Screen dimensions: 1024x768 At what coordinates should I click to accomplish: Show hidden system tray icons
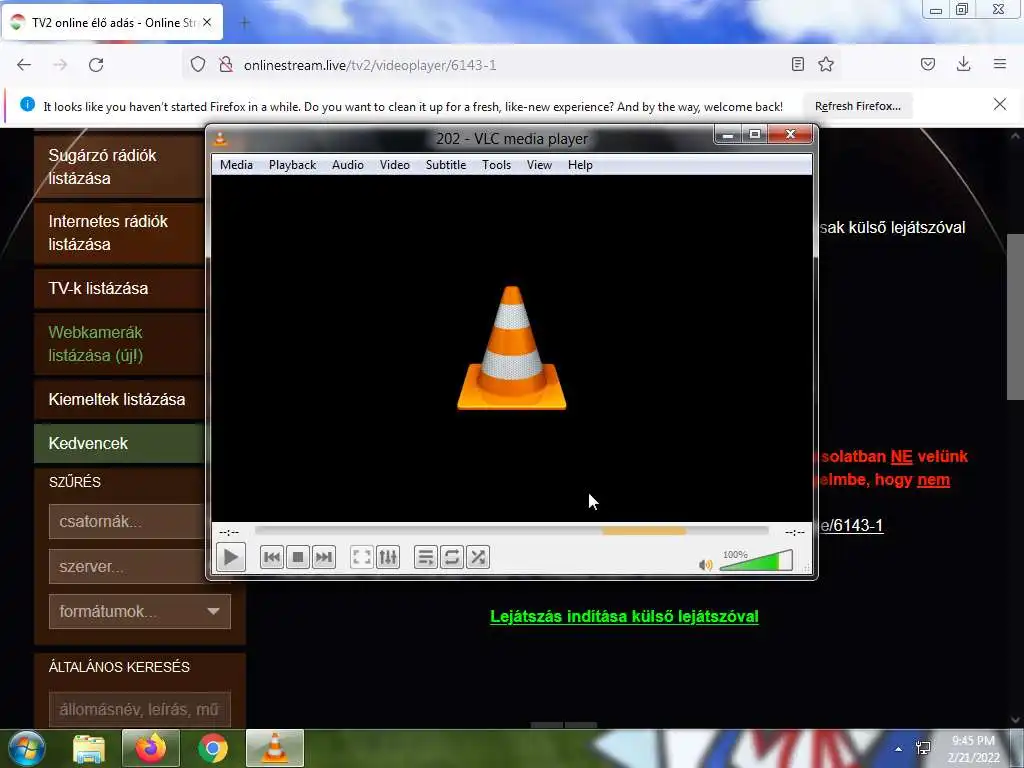(x=899, y=749)
